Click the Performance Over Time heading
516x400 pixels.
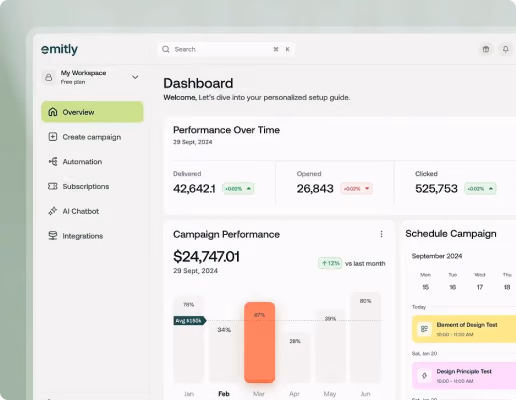click(x=226, y=130)
